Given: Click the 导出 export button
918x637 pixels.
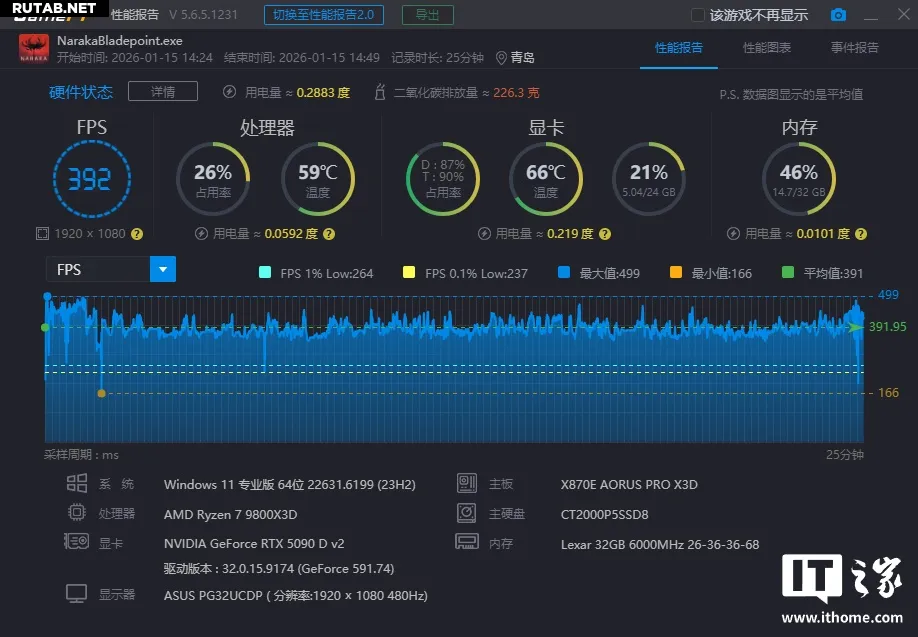Looking at the screenshot, I should [x=427, y=15].
